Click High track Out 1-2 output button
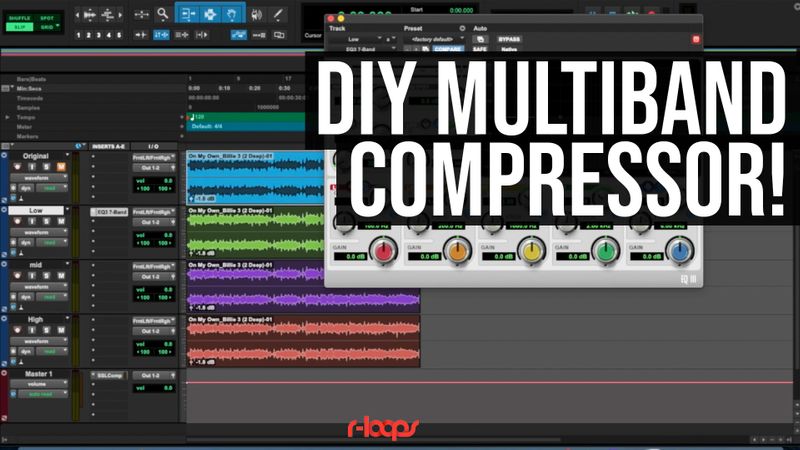This screenshot has width=800, height=450. pyautogui.click(x=154, y=332)
